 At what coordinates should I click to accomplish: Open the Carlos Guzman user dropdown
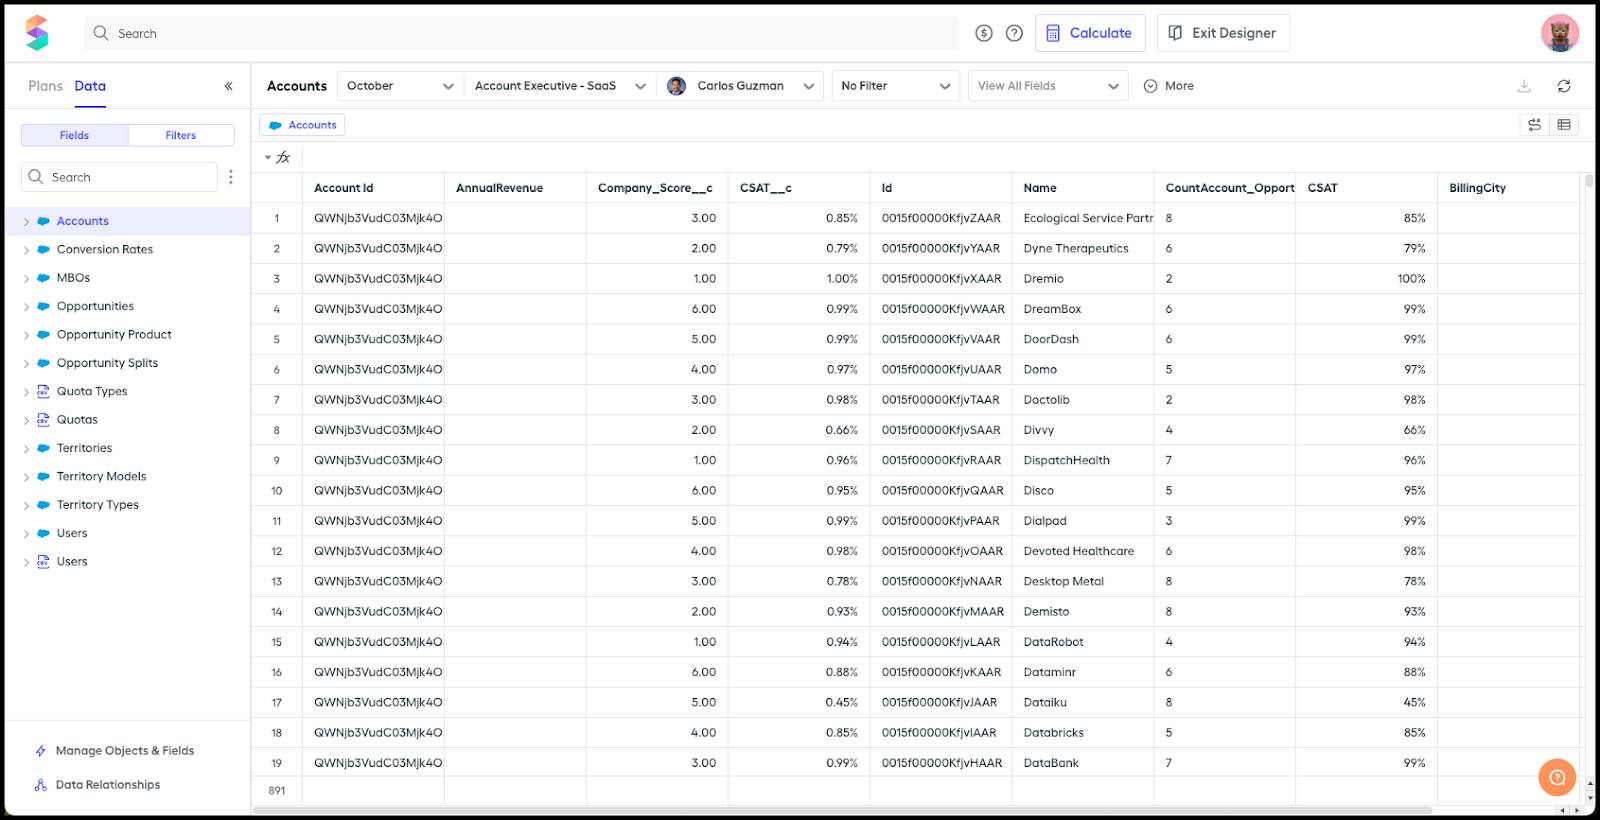click(741, 86)
